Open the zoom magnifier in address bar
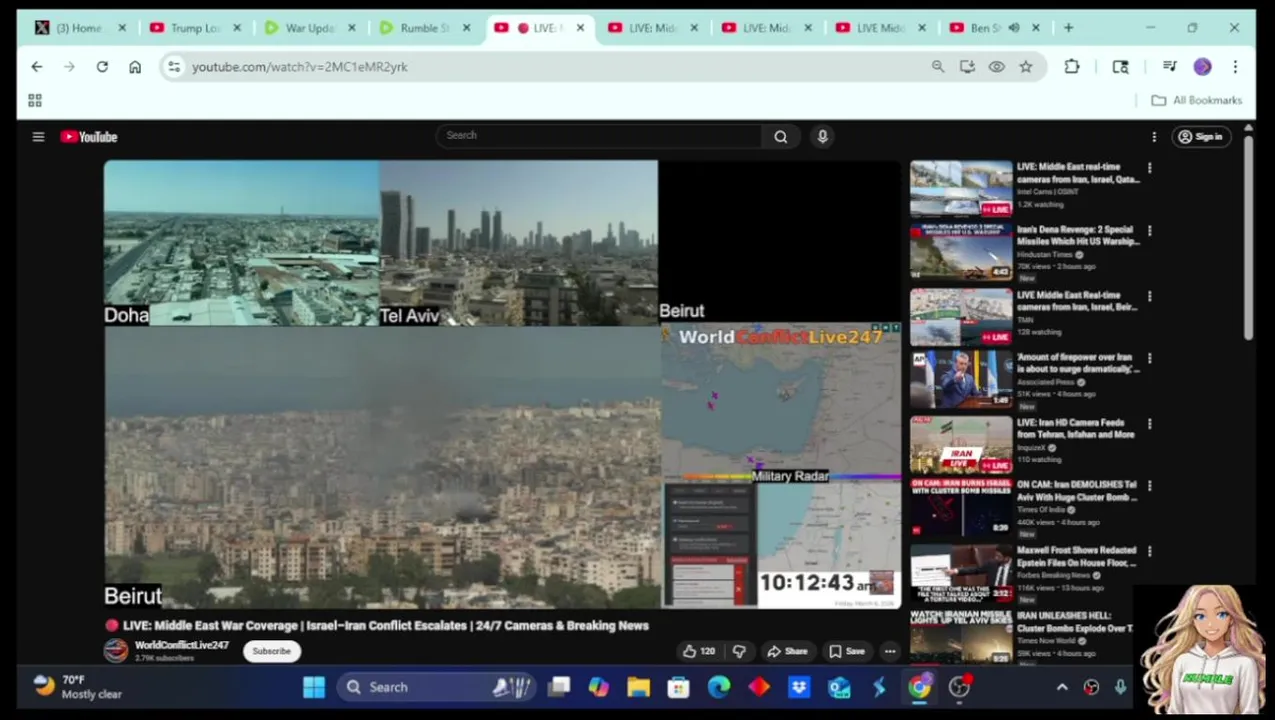Image resolution: width=1275 pixels, height=720 pixels. click(x=938, y=67)
